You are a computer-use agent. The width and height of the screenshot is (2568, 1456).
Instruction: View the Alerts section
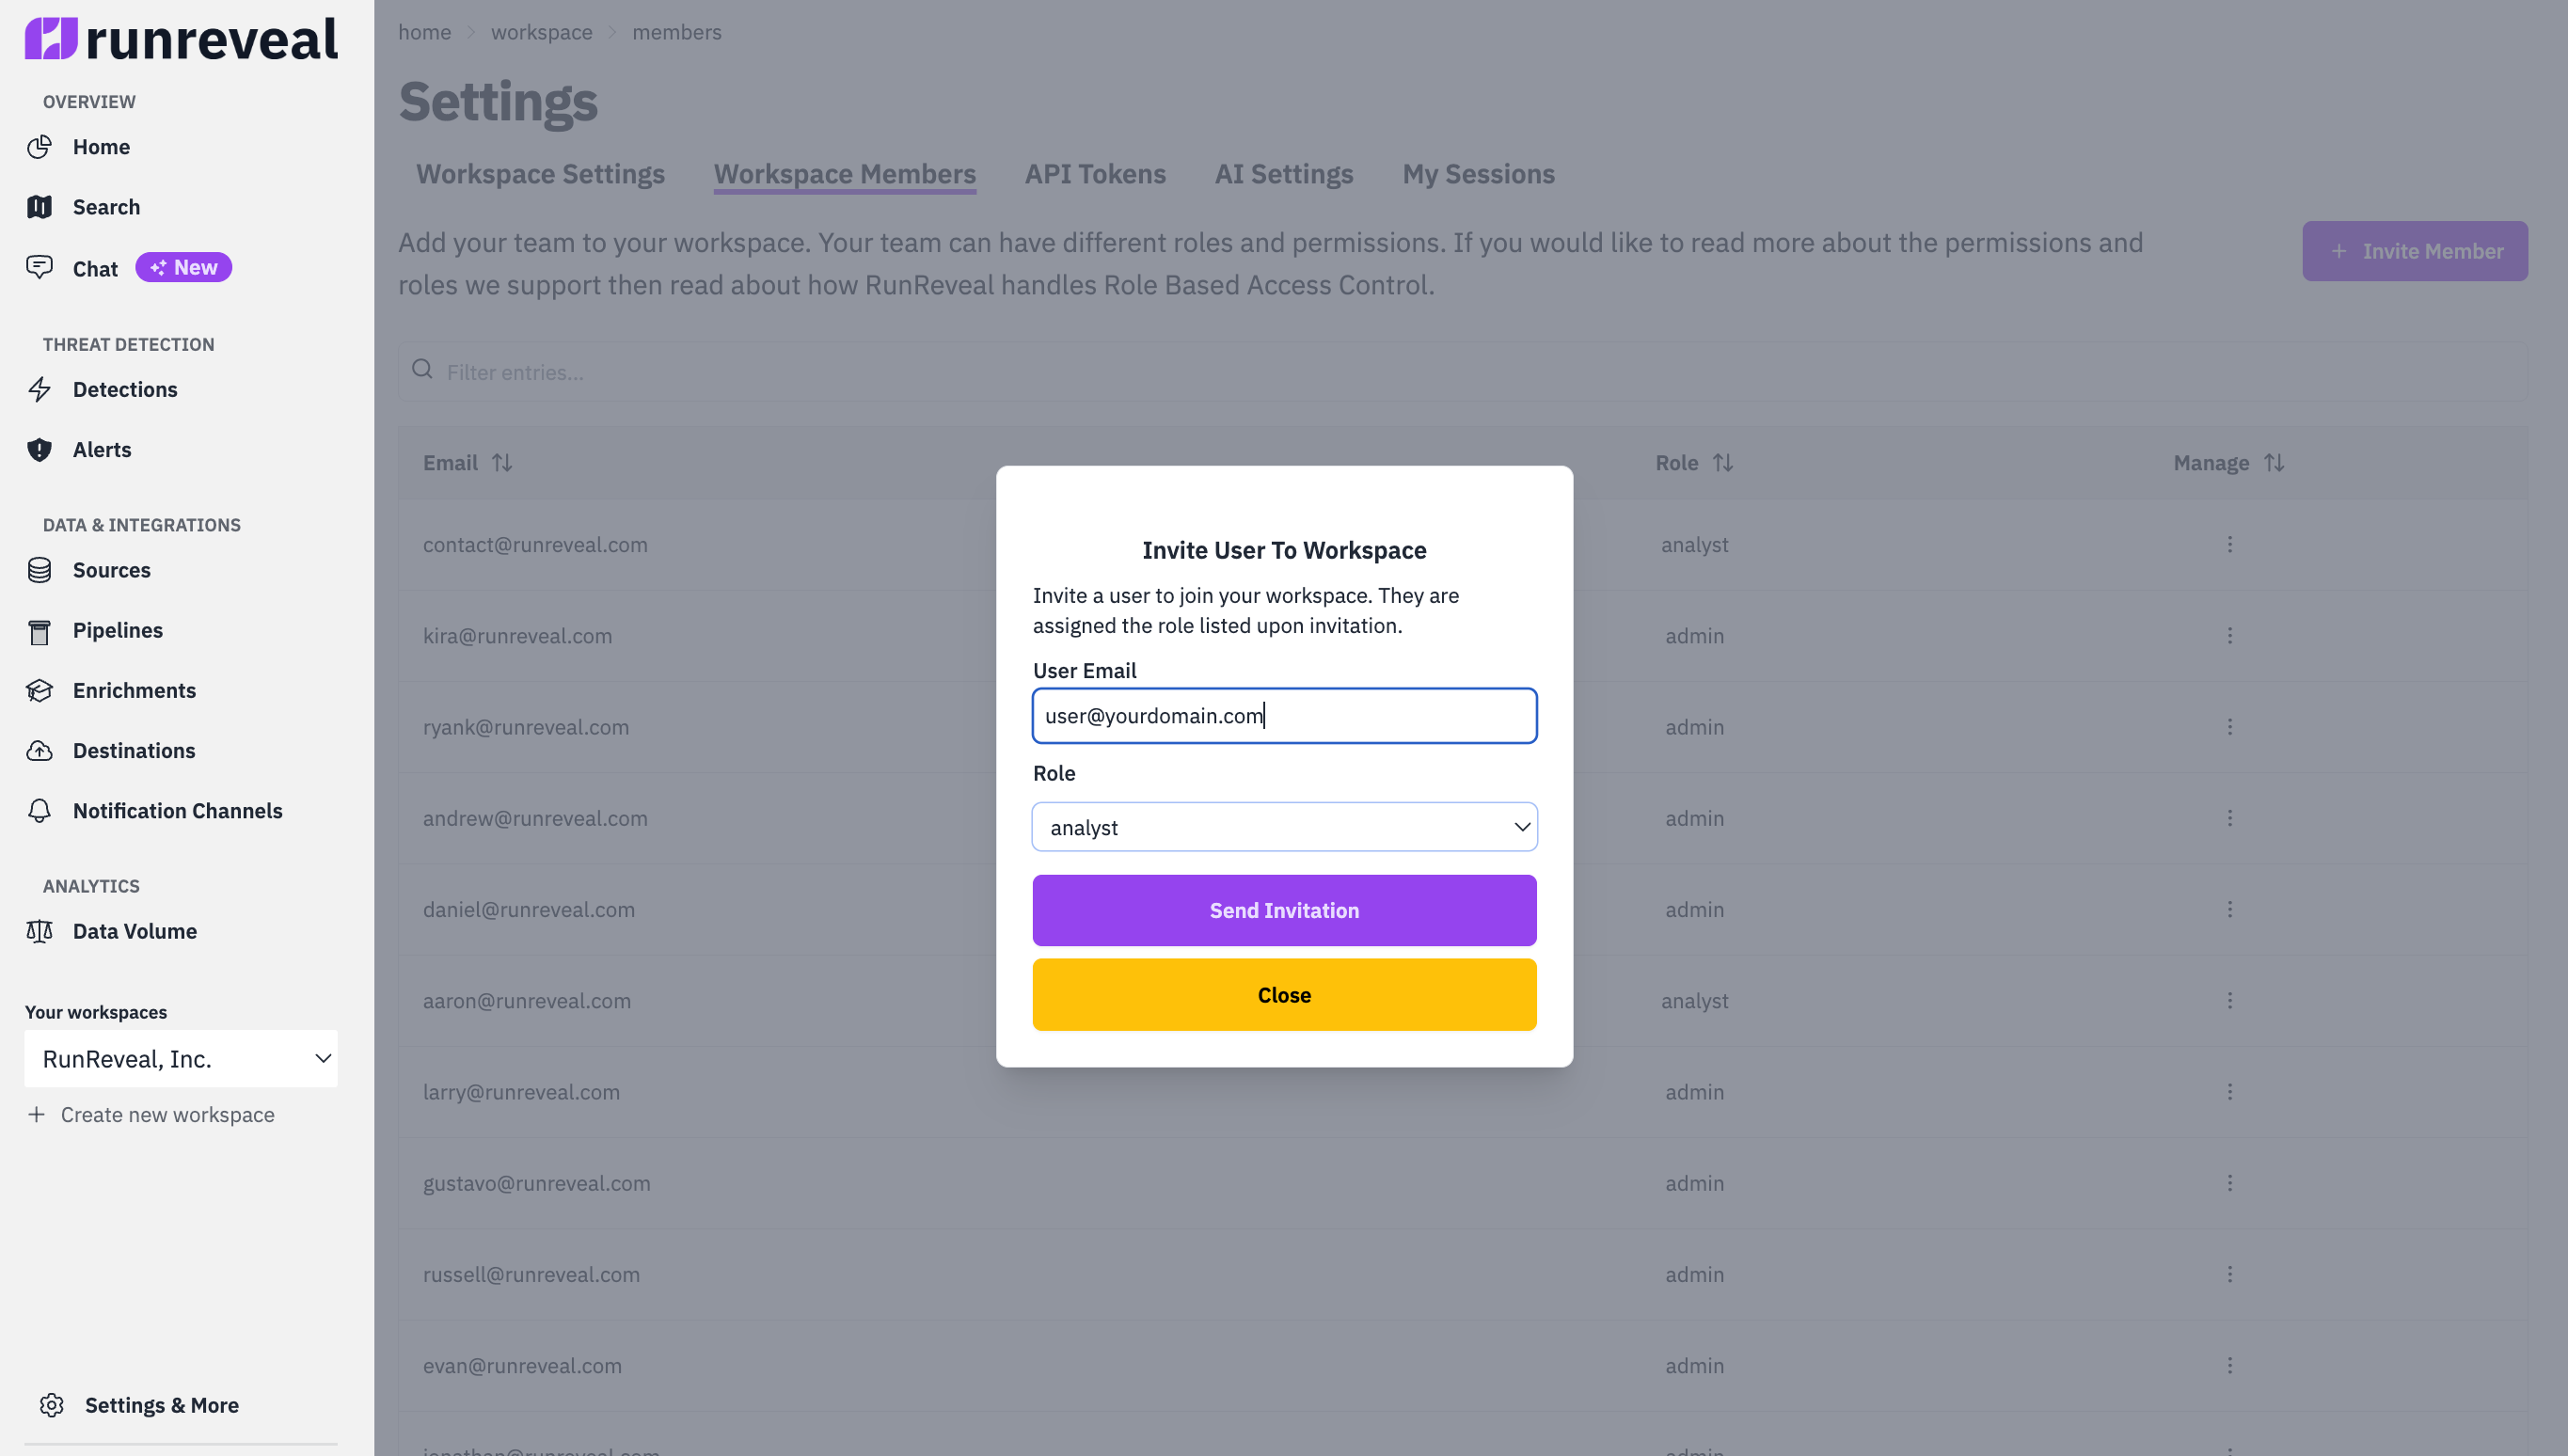click(102, 449)
